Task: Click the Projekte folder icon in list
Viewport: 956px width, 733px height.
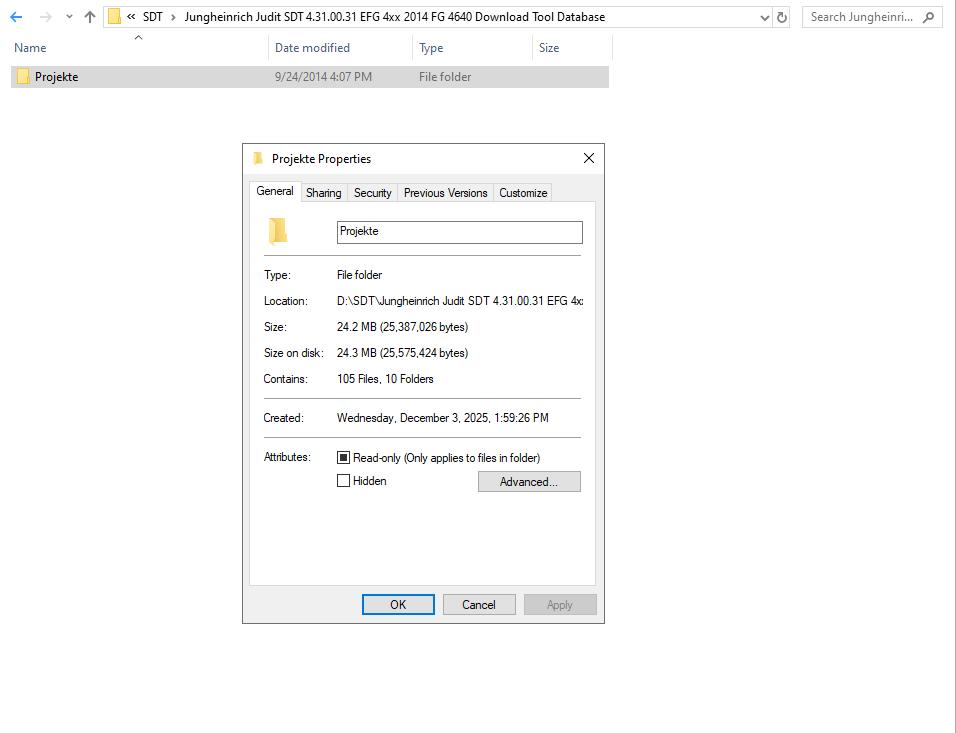Action: coord(23,77)
